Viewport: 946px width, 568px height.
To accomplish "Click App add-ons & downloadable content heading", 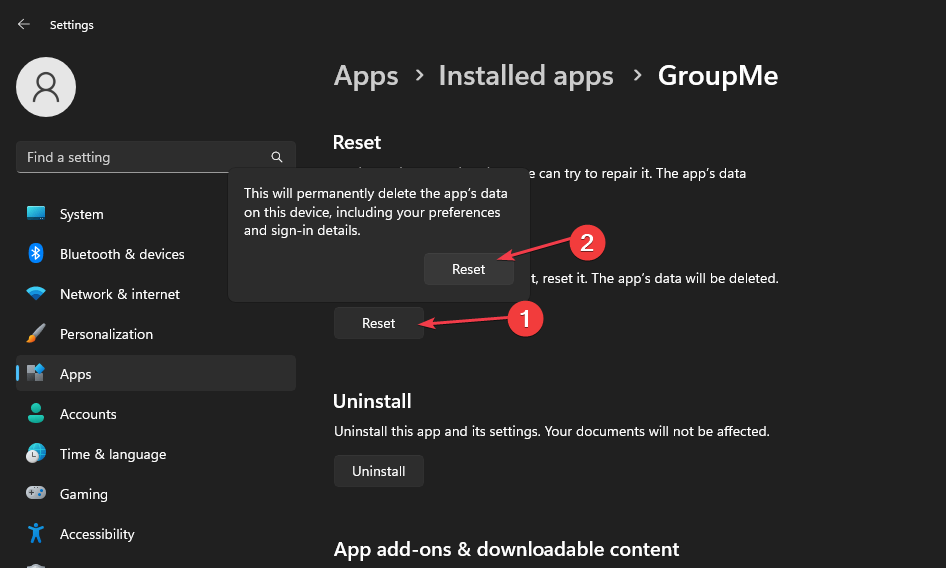I will 506,549.
